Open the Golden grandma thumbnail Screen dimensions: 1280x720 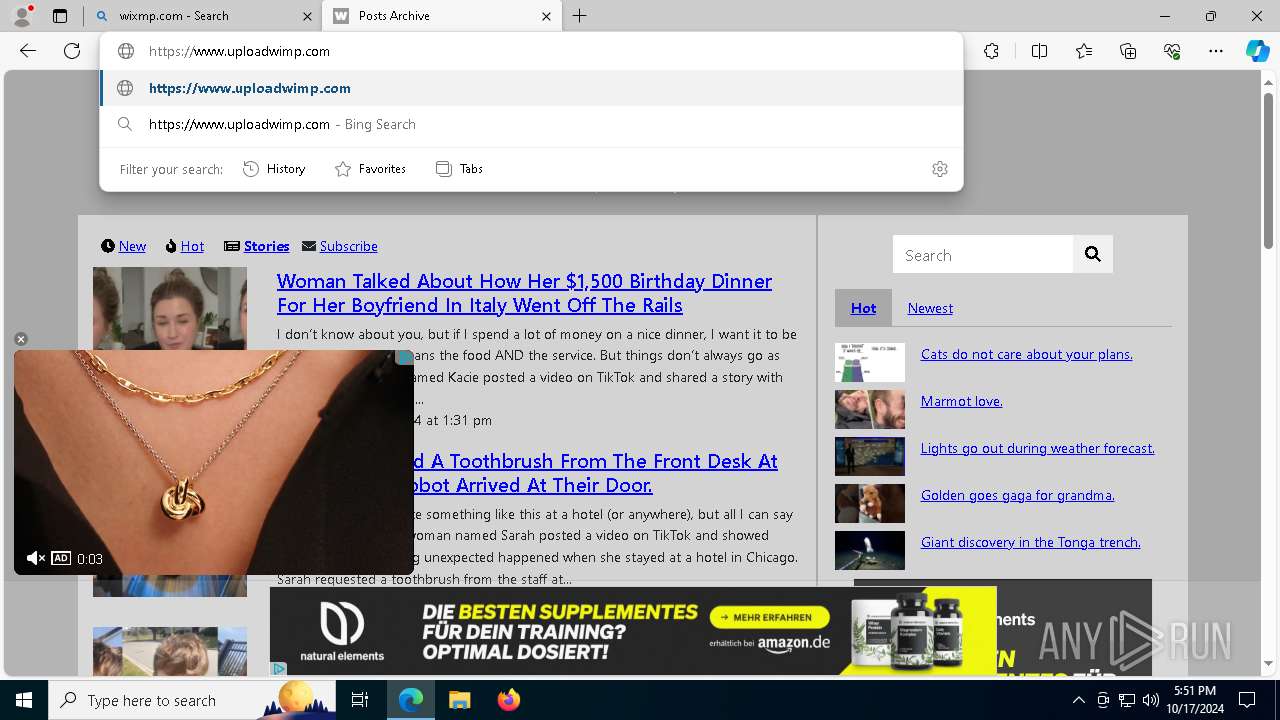(870, 504)
